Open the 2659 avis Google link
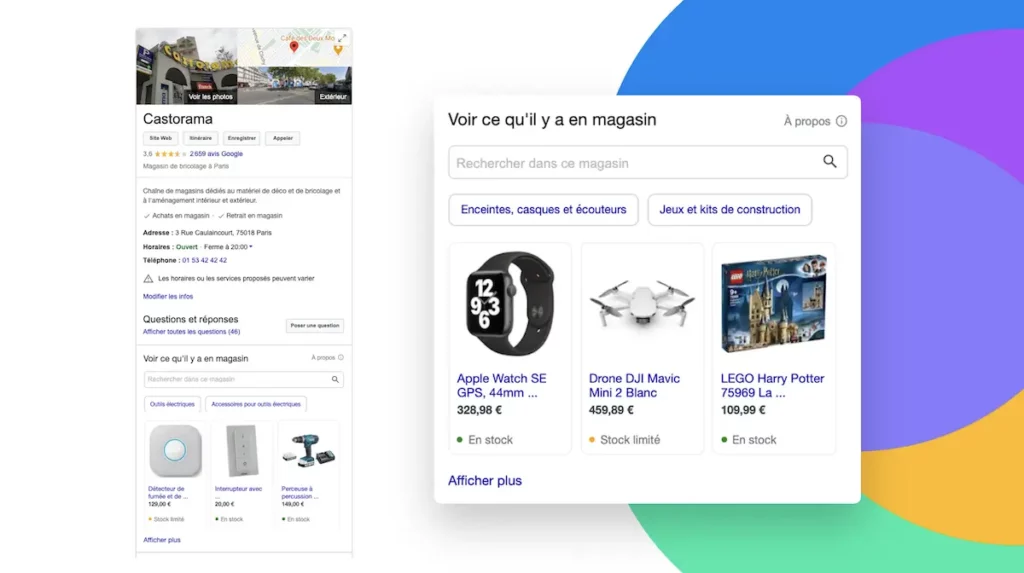 [216, 154]
